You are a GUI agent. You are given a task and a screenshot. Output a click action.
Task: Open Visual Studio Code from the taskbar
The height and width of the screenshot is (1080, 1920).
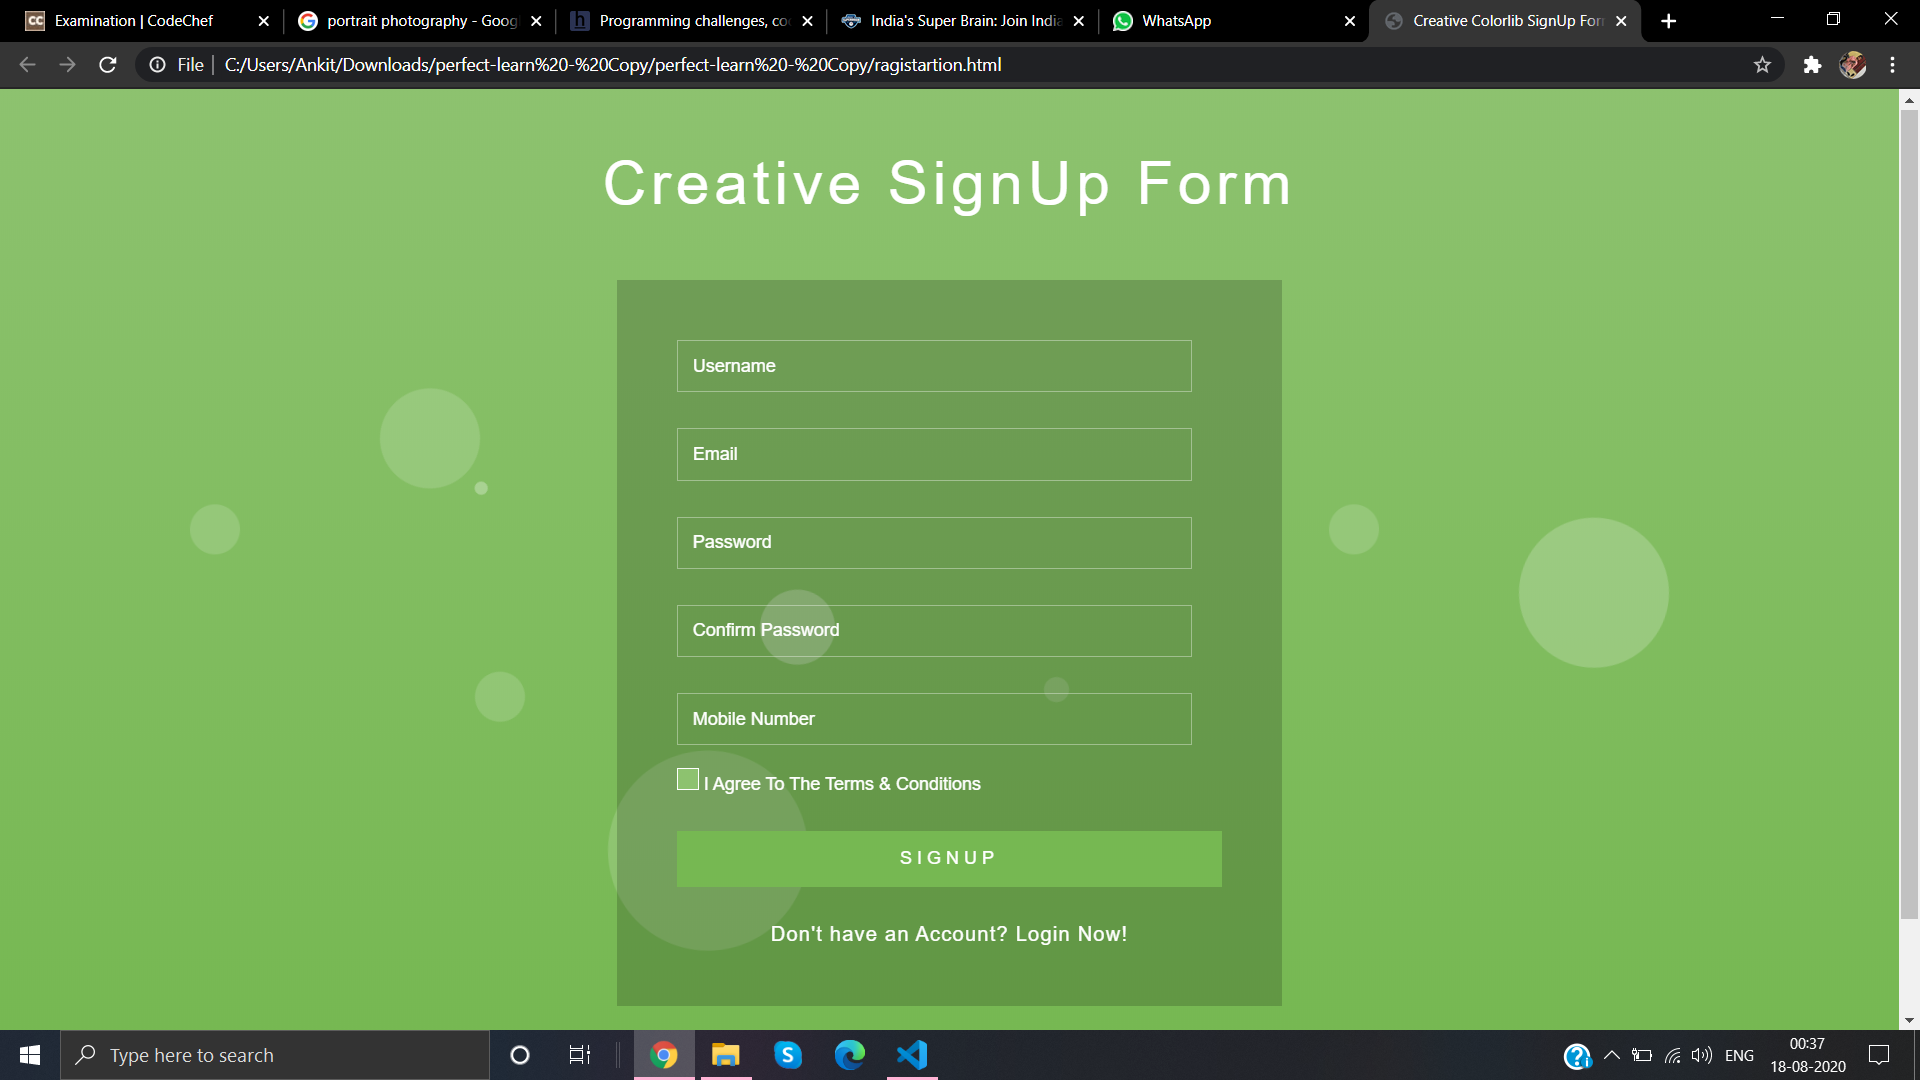point(912,1055)
